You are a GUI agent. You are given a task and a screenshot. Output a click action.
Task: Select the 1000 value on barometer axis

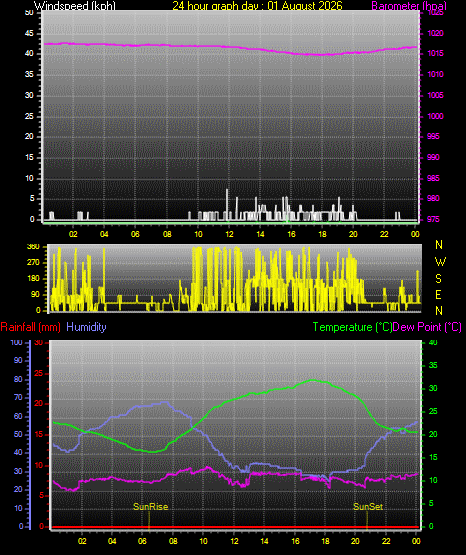pyautogui.click(x=436, y=116)
